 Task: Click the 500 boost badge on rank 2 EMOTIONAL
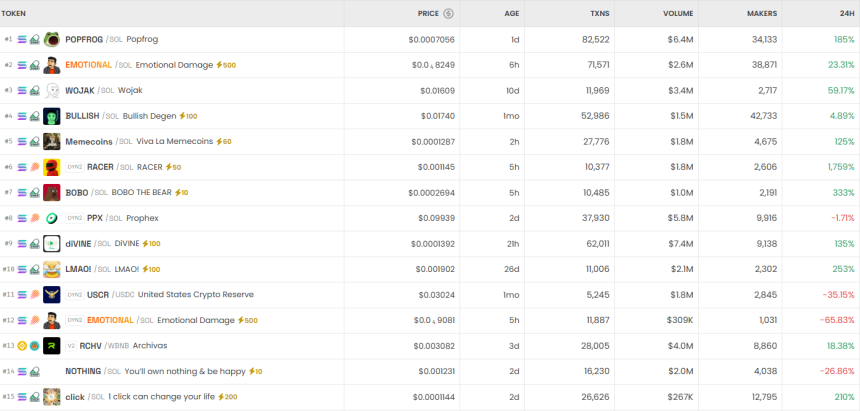click(226, 65)
